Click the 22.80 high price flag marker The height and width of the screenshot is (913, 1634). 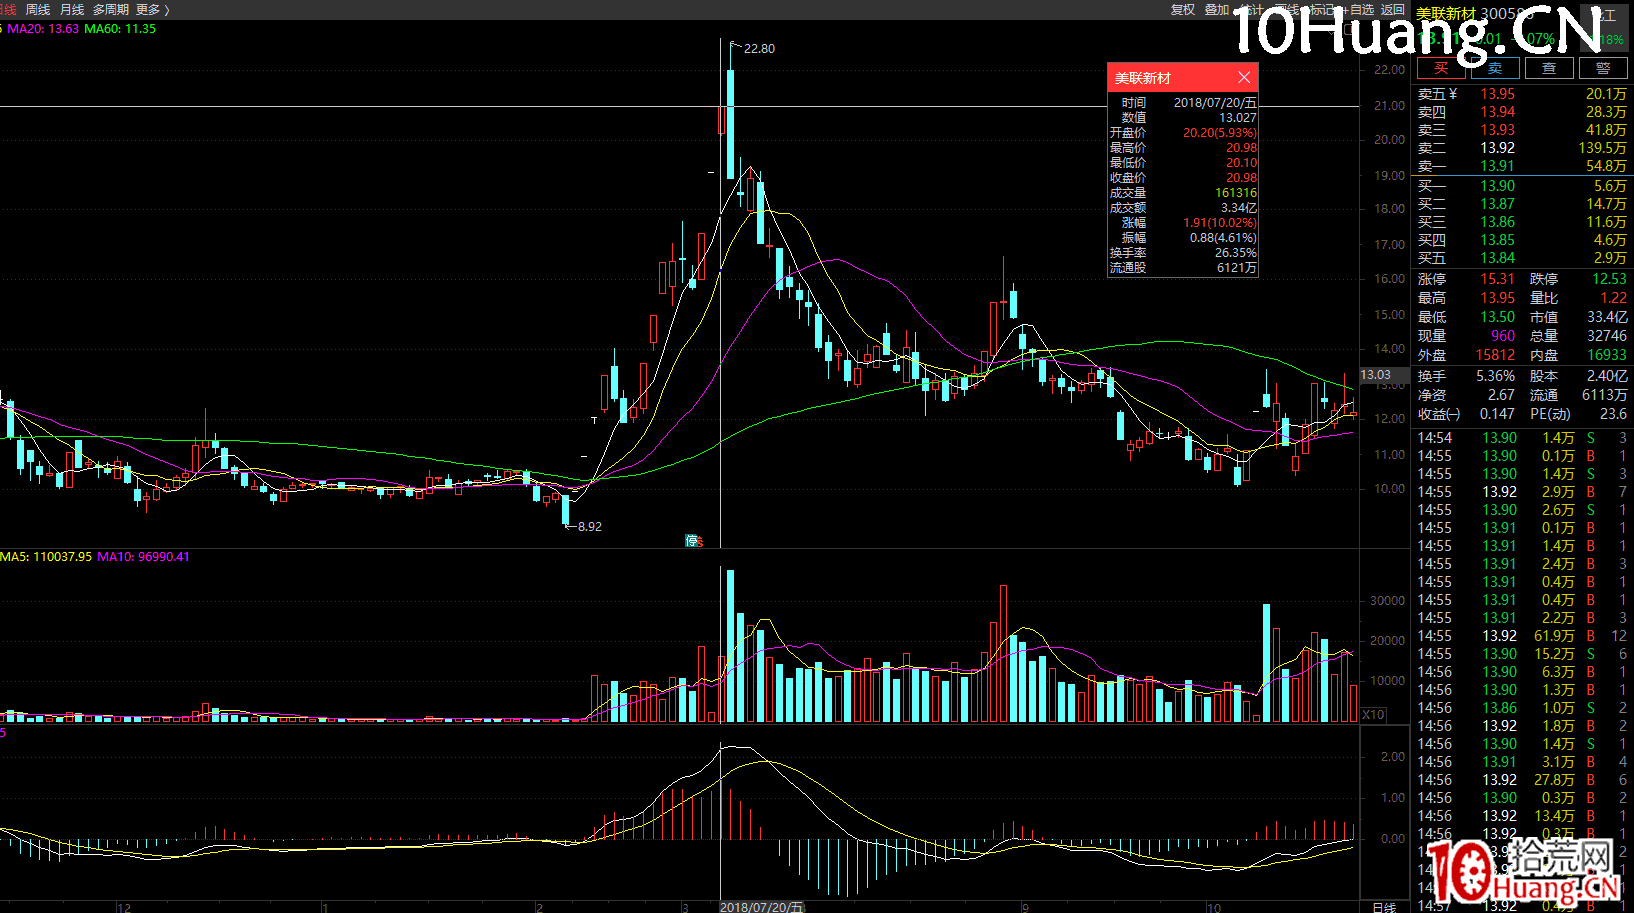click(x=757, y=48)
